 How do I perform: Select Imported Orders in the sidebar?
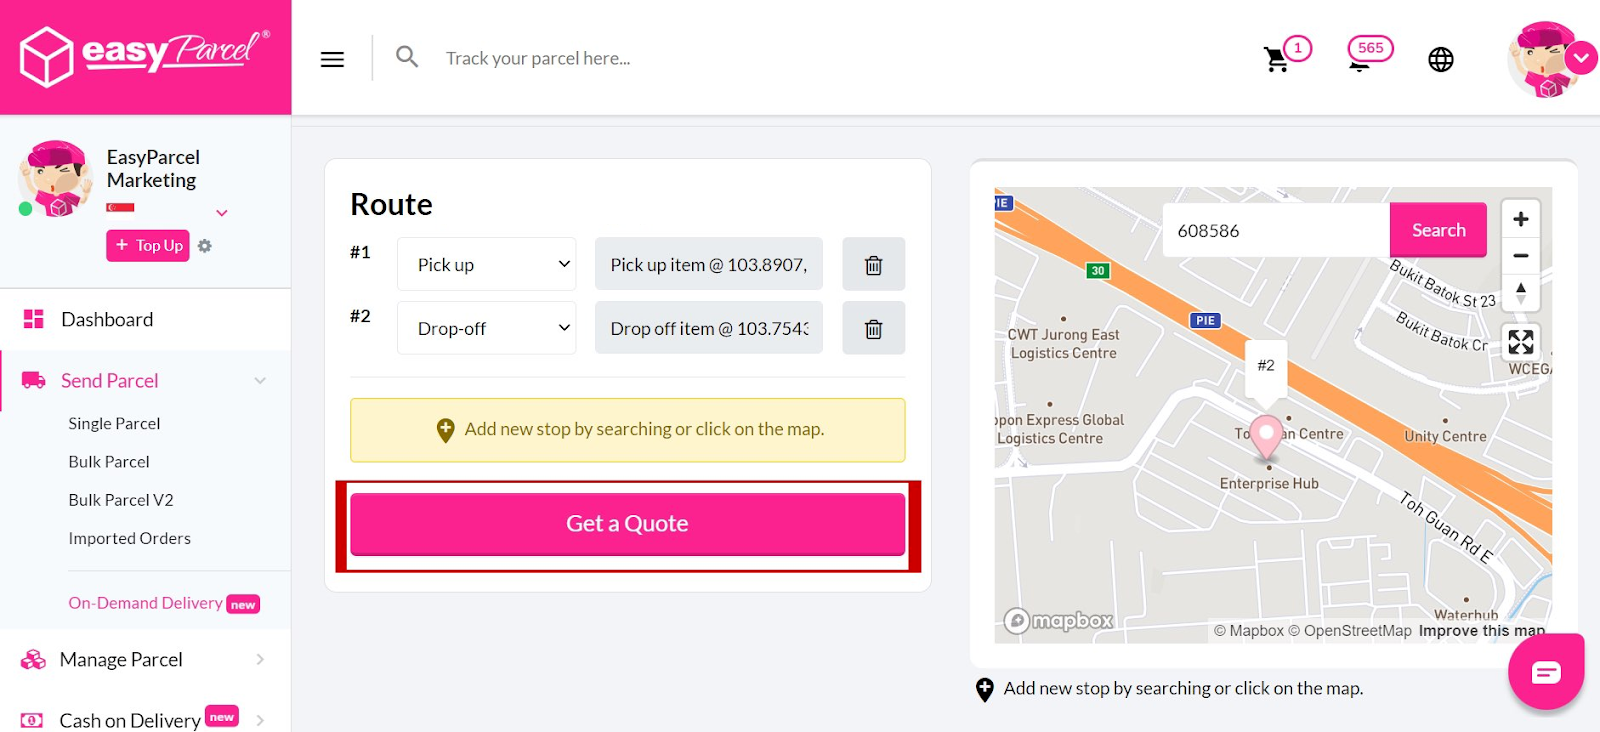pos(129,537)
